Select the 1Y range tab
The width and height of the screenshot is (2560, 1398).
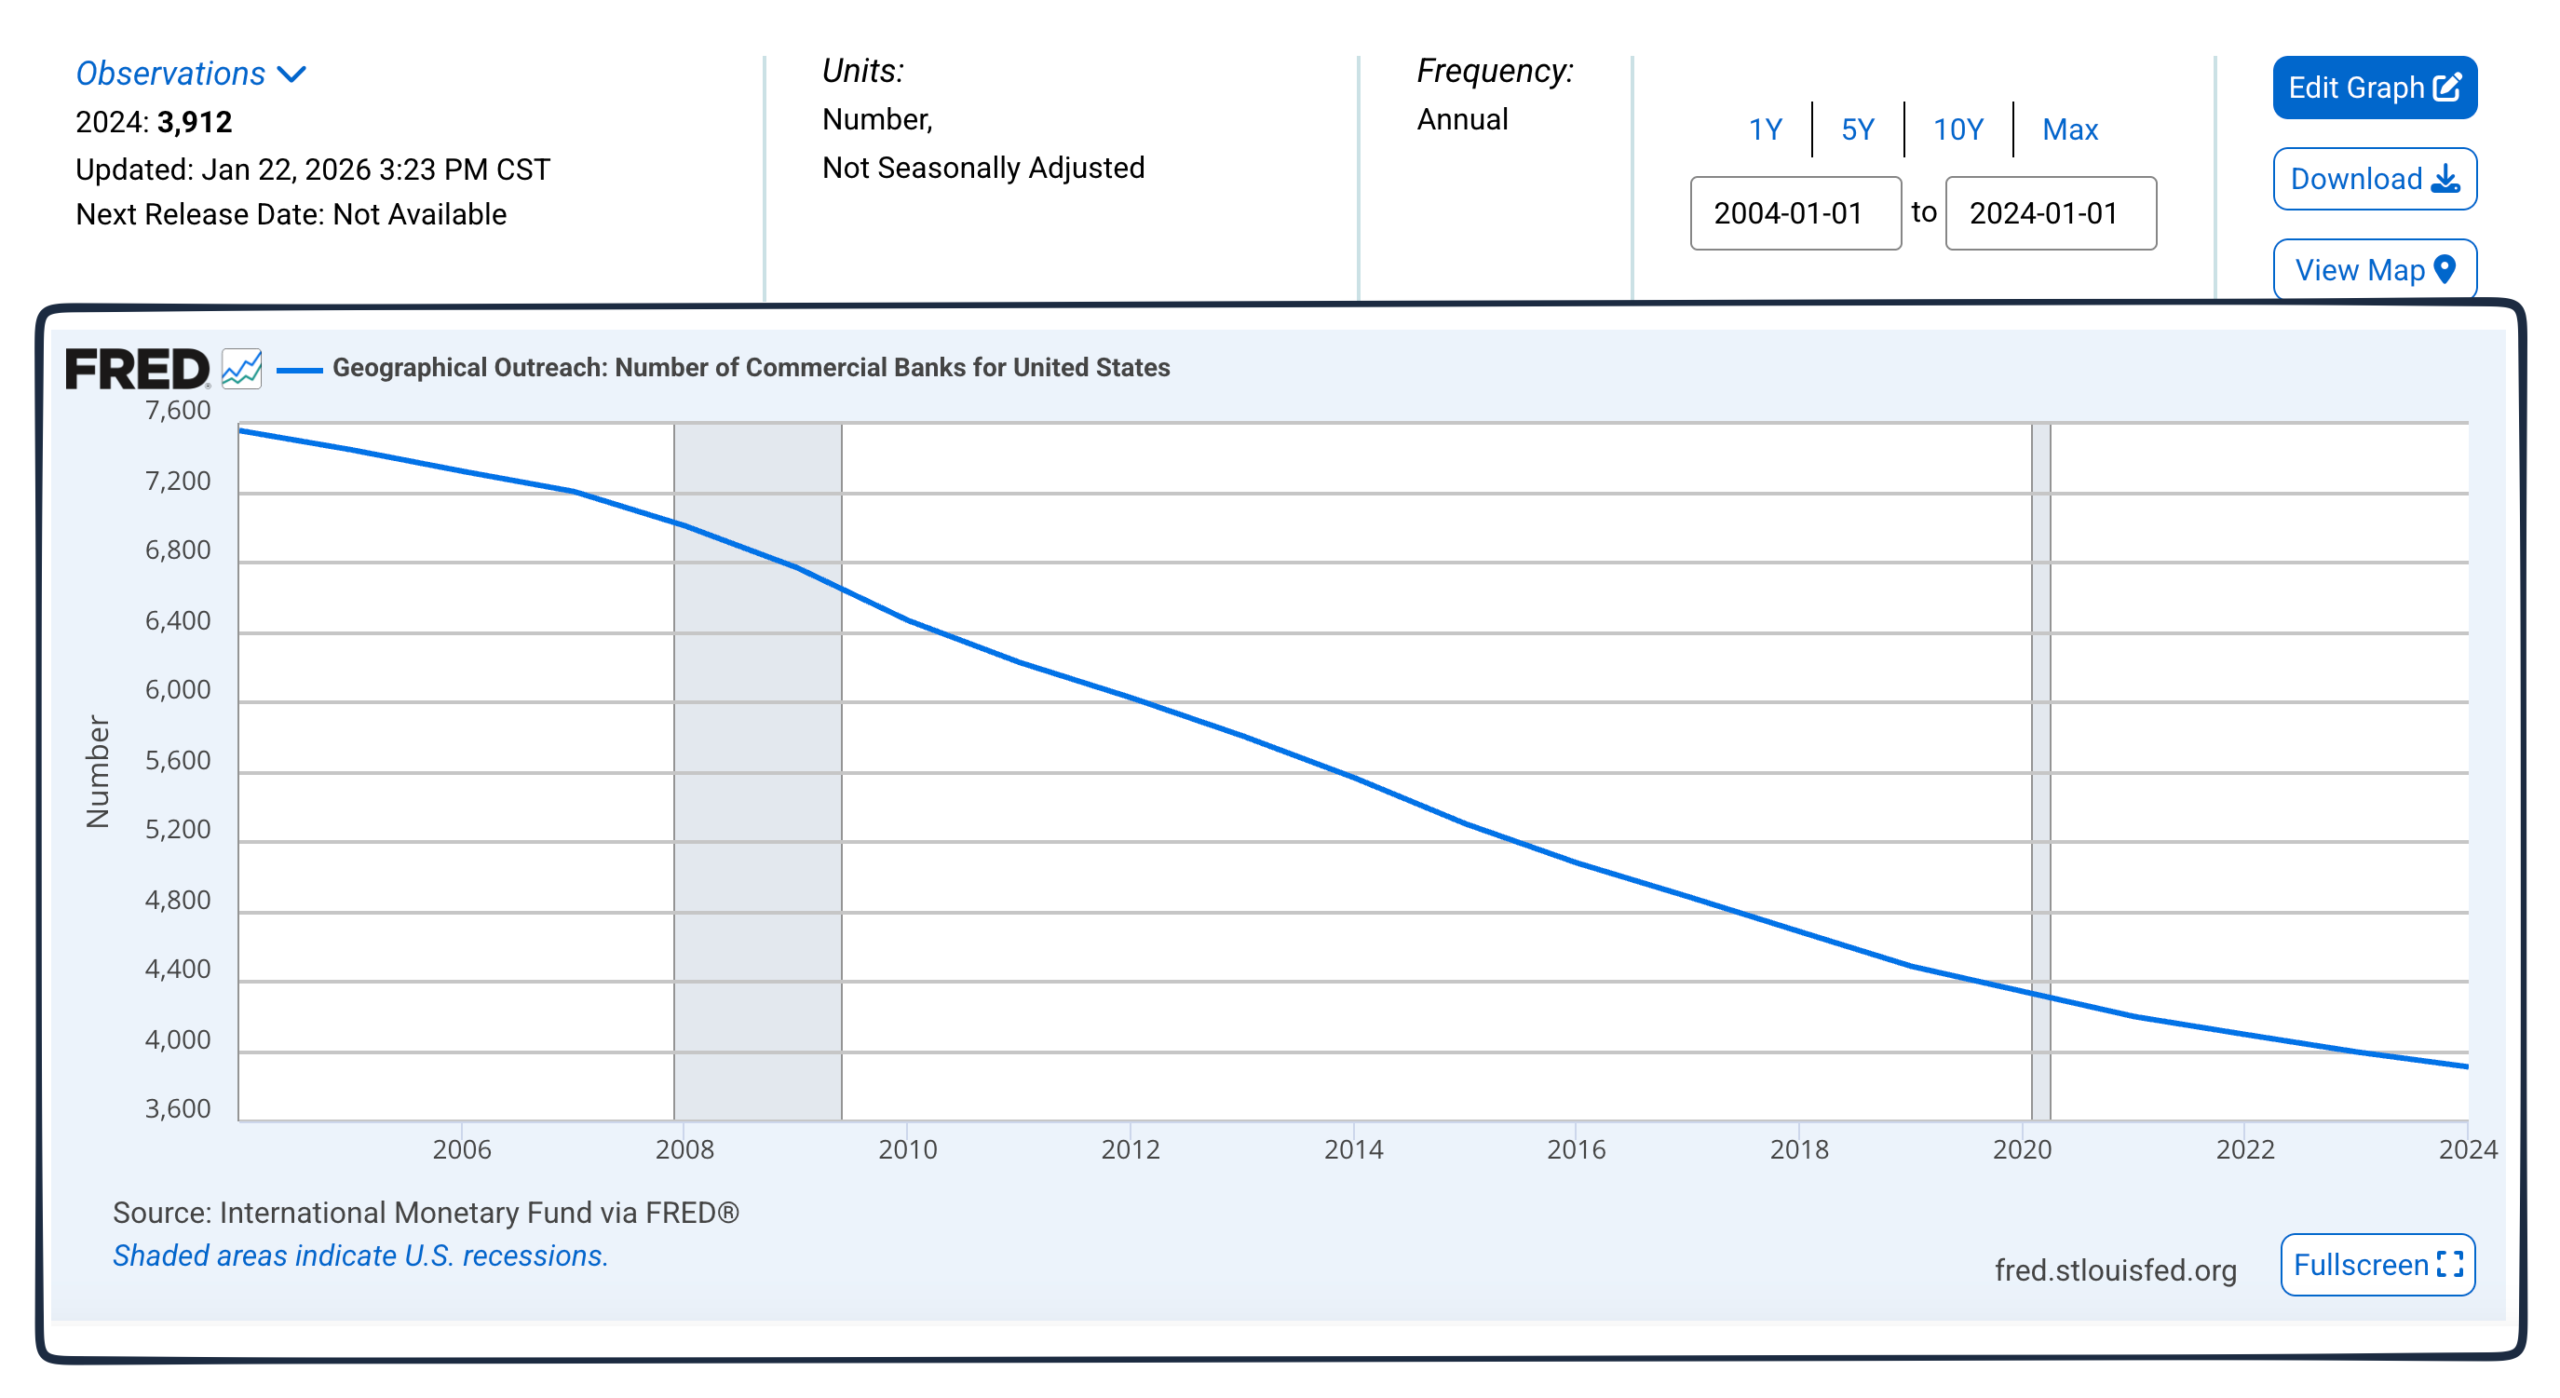tap(1765, 129)
